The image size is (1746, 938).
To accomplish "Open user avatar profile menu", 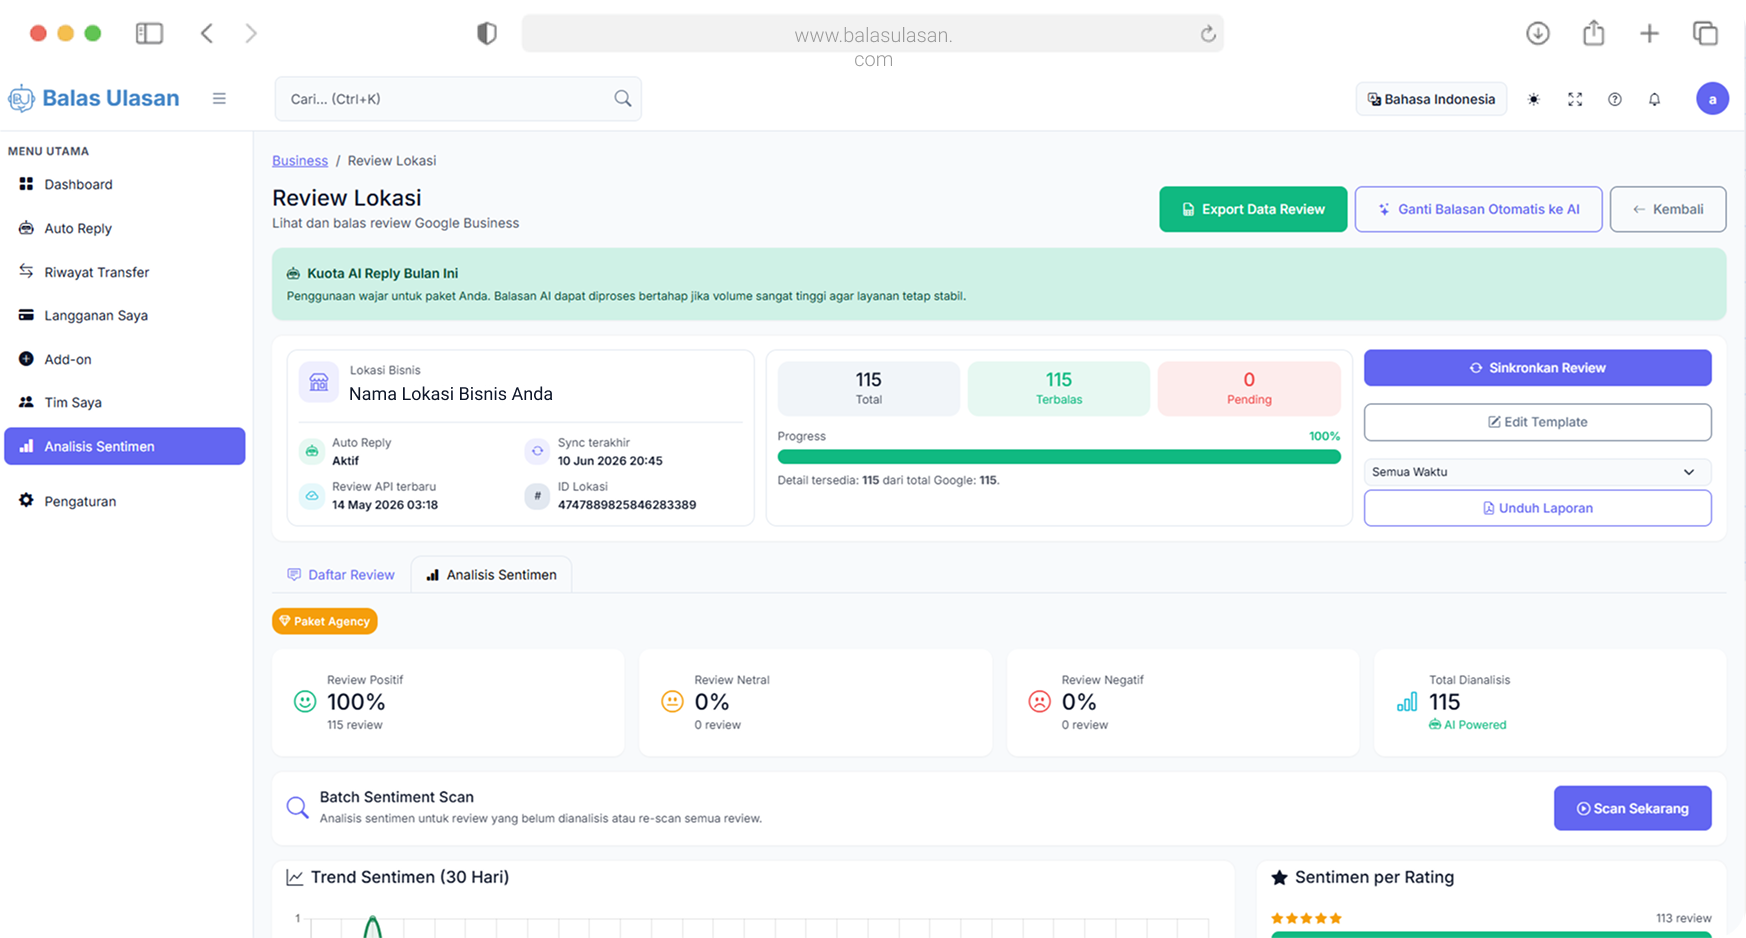I will pos(1712,98).
